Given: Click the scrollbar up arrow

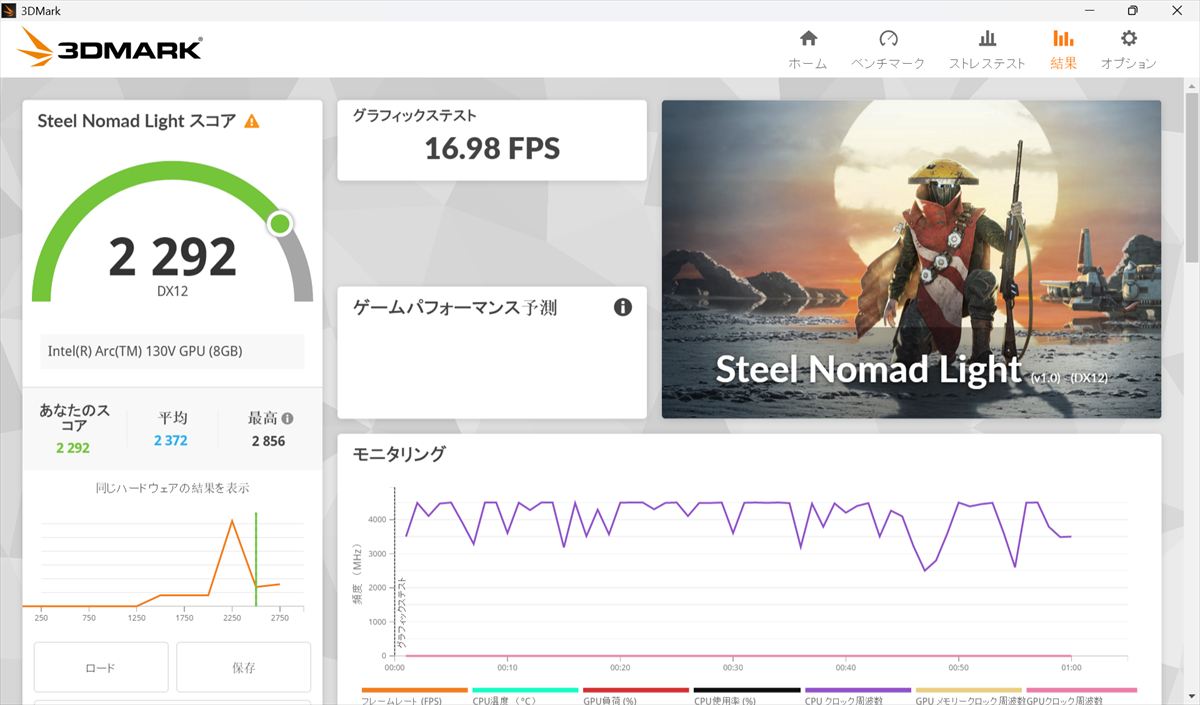Looking at the screenshot, I should click(1191, 86).
